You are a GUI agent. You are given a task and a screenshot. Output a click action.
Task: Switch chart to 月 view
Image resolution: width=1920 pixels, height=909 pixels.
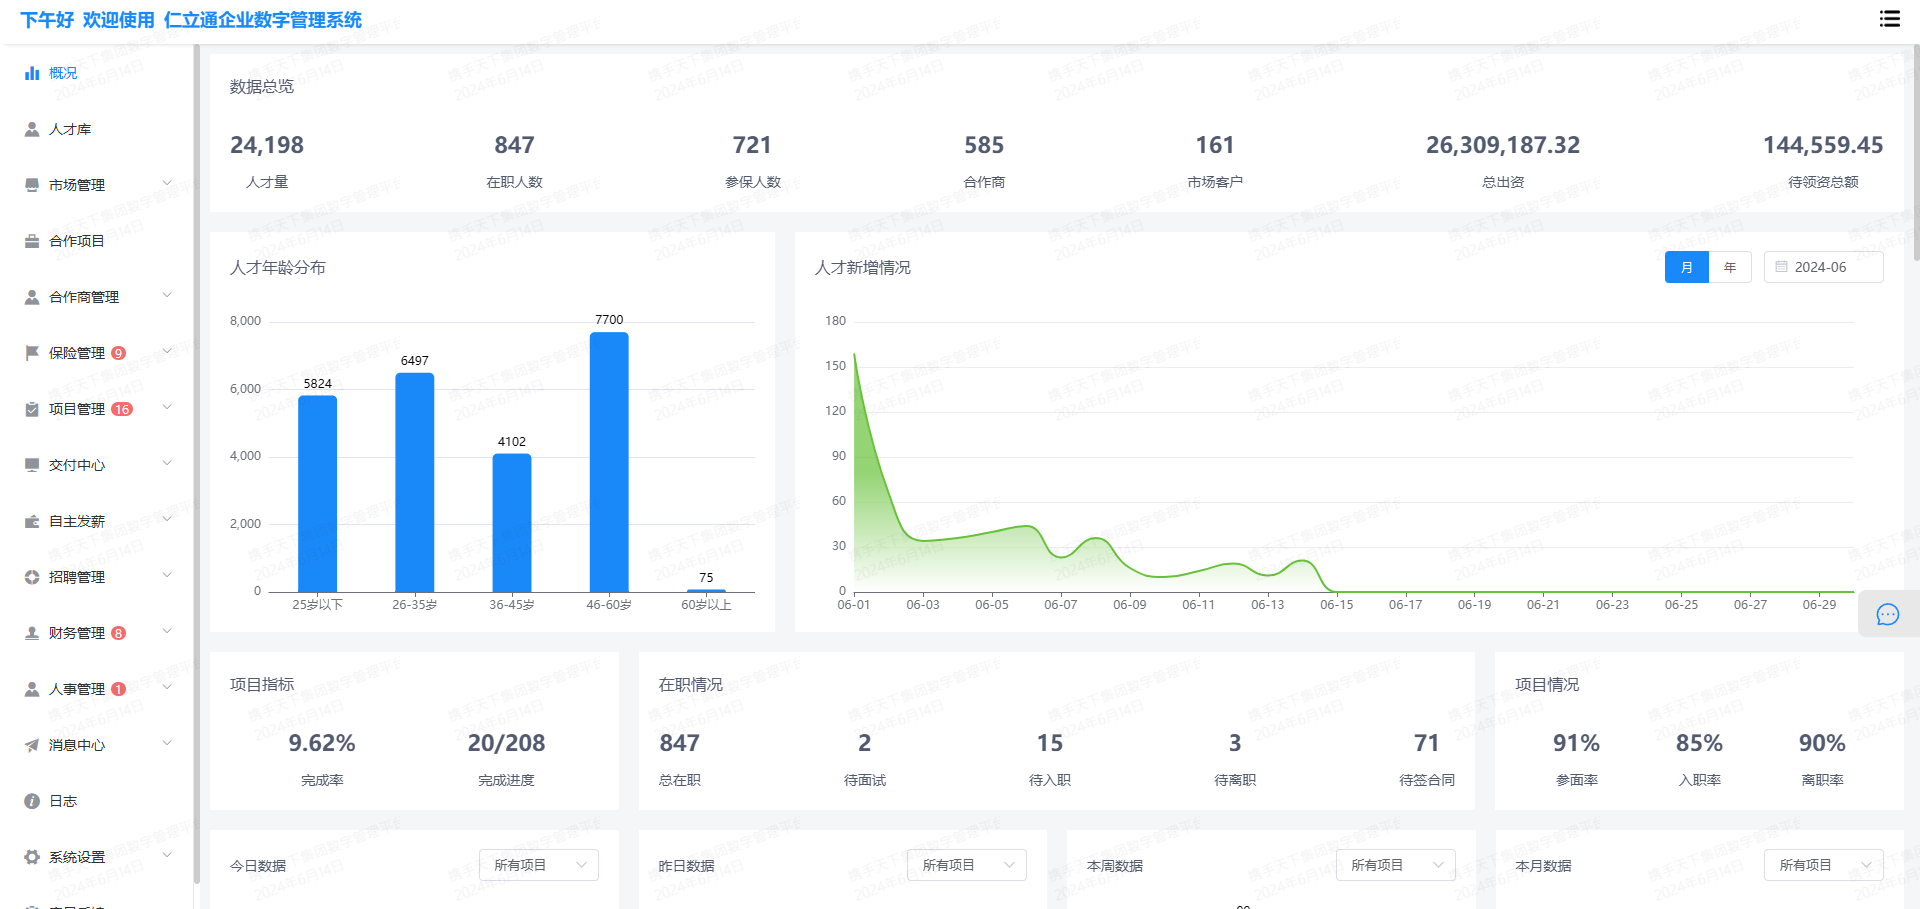tap(1686, 267)
